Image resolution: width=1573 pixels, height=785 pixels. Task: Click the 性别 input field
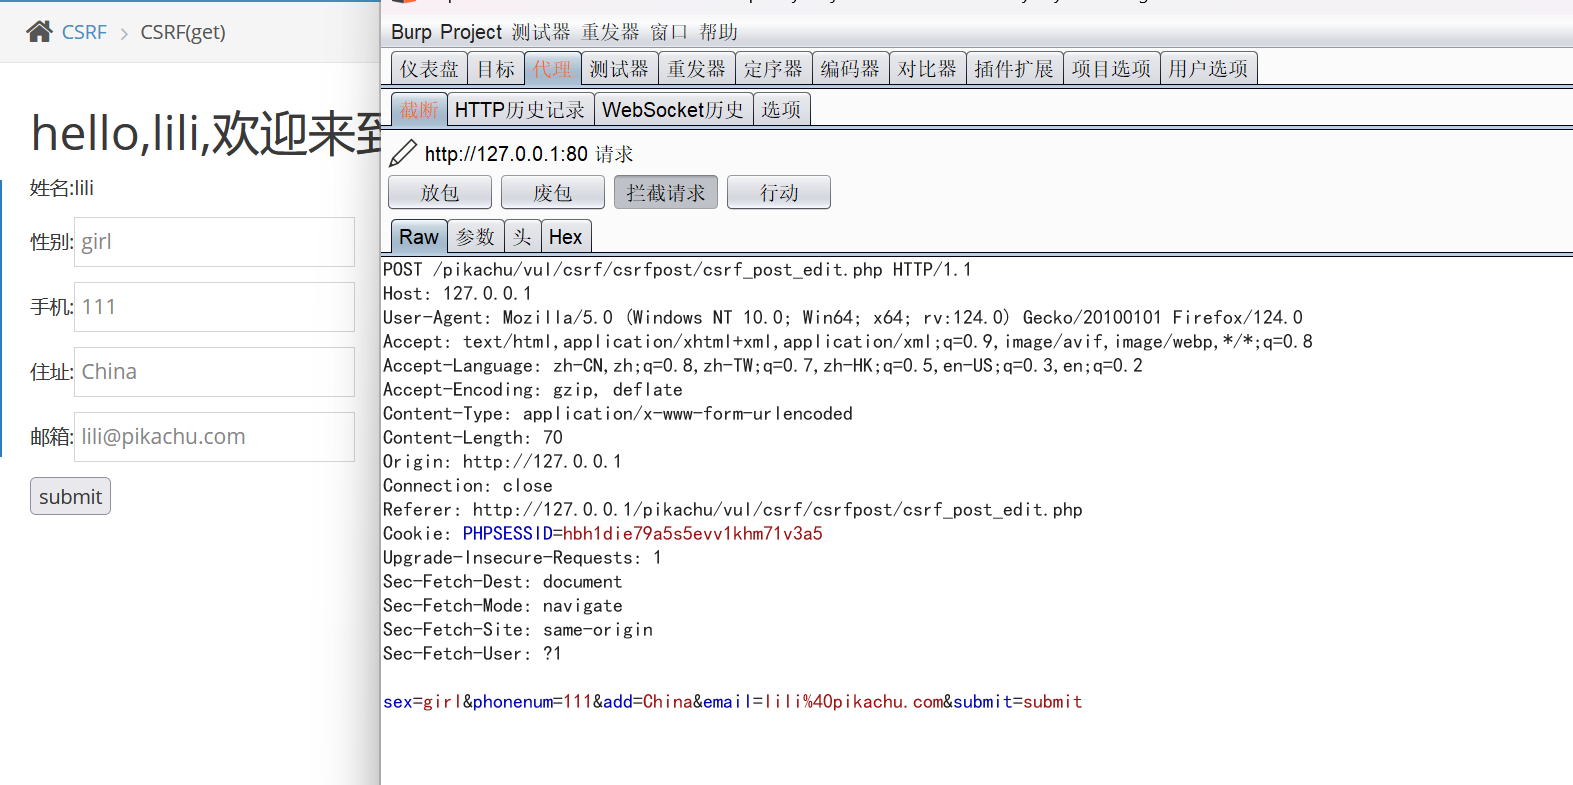coord(214,242)
